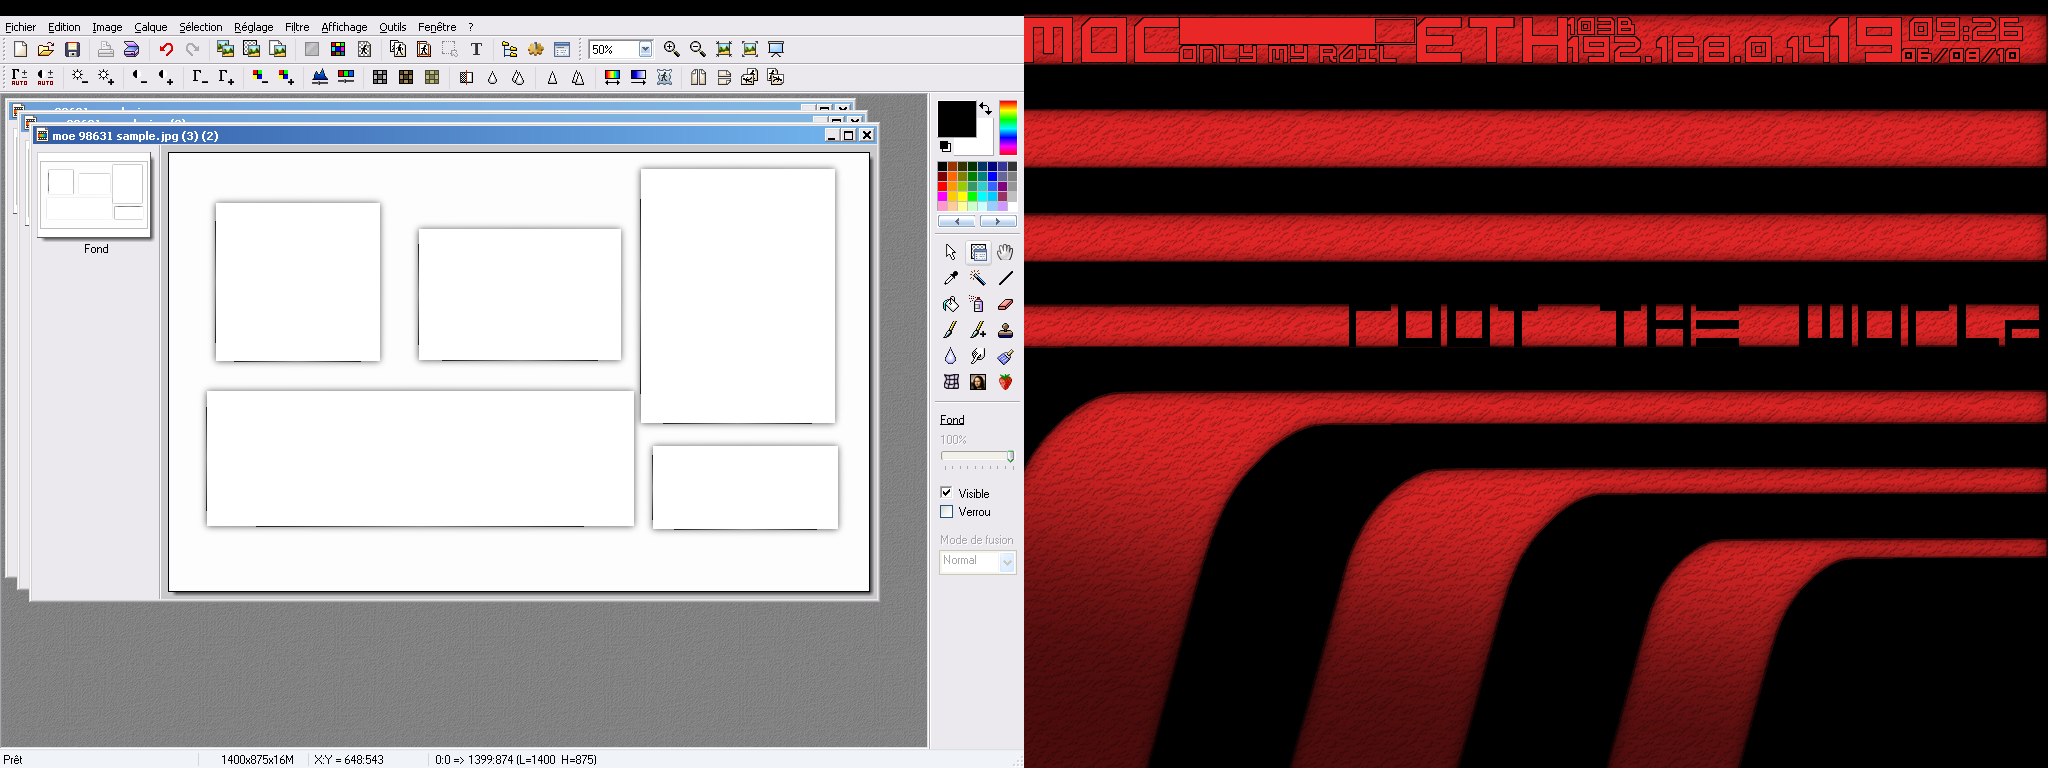The image size is (2048, 768).
Task: Pick the smudge finger tool
Action: 978,356
